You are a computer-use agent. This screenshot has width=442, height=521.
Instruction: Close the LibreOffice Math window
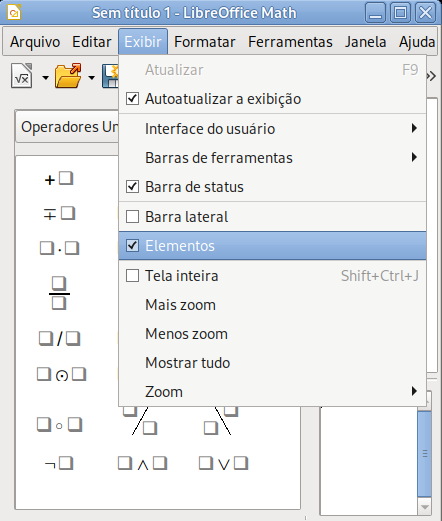(x=425, y=13)
